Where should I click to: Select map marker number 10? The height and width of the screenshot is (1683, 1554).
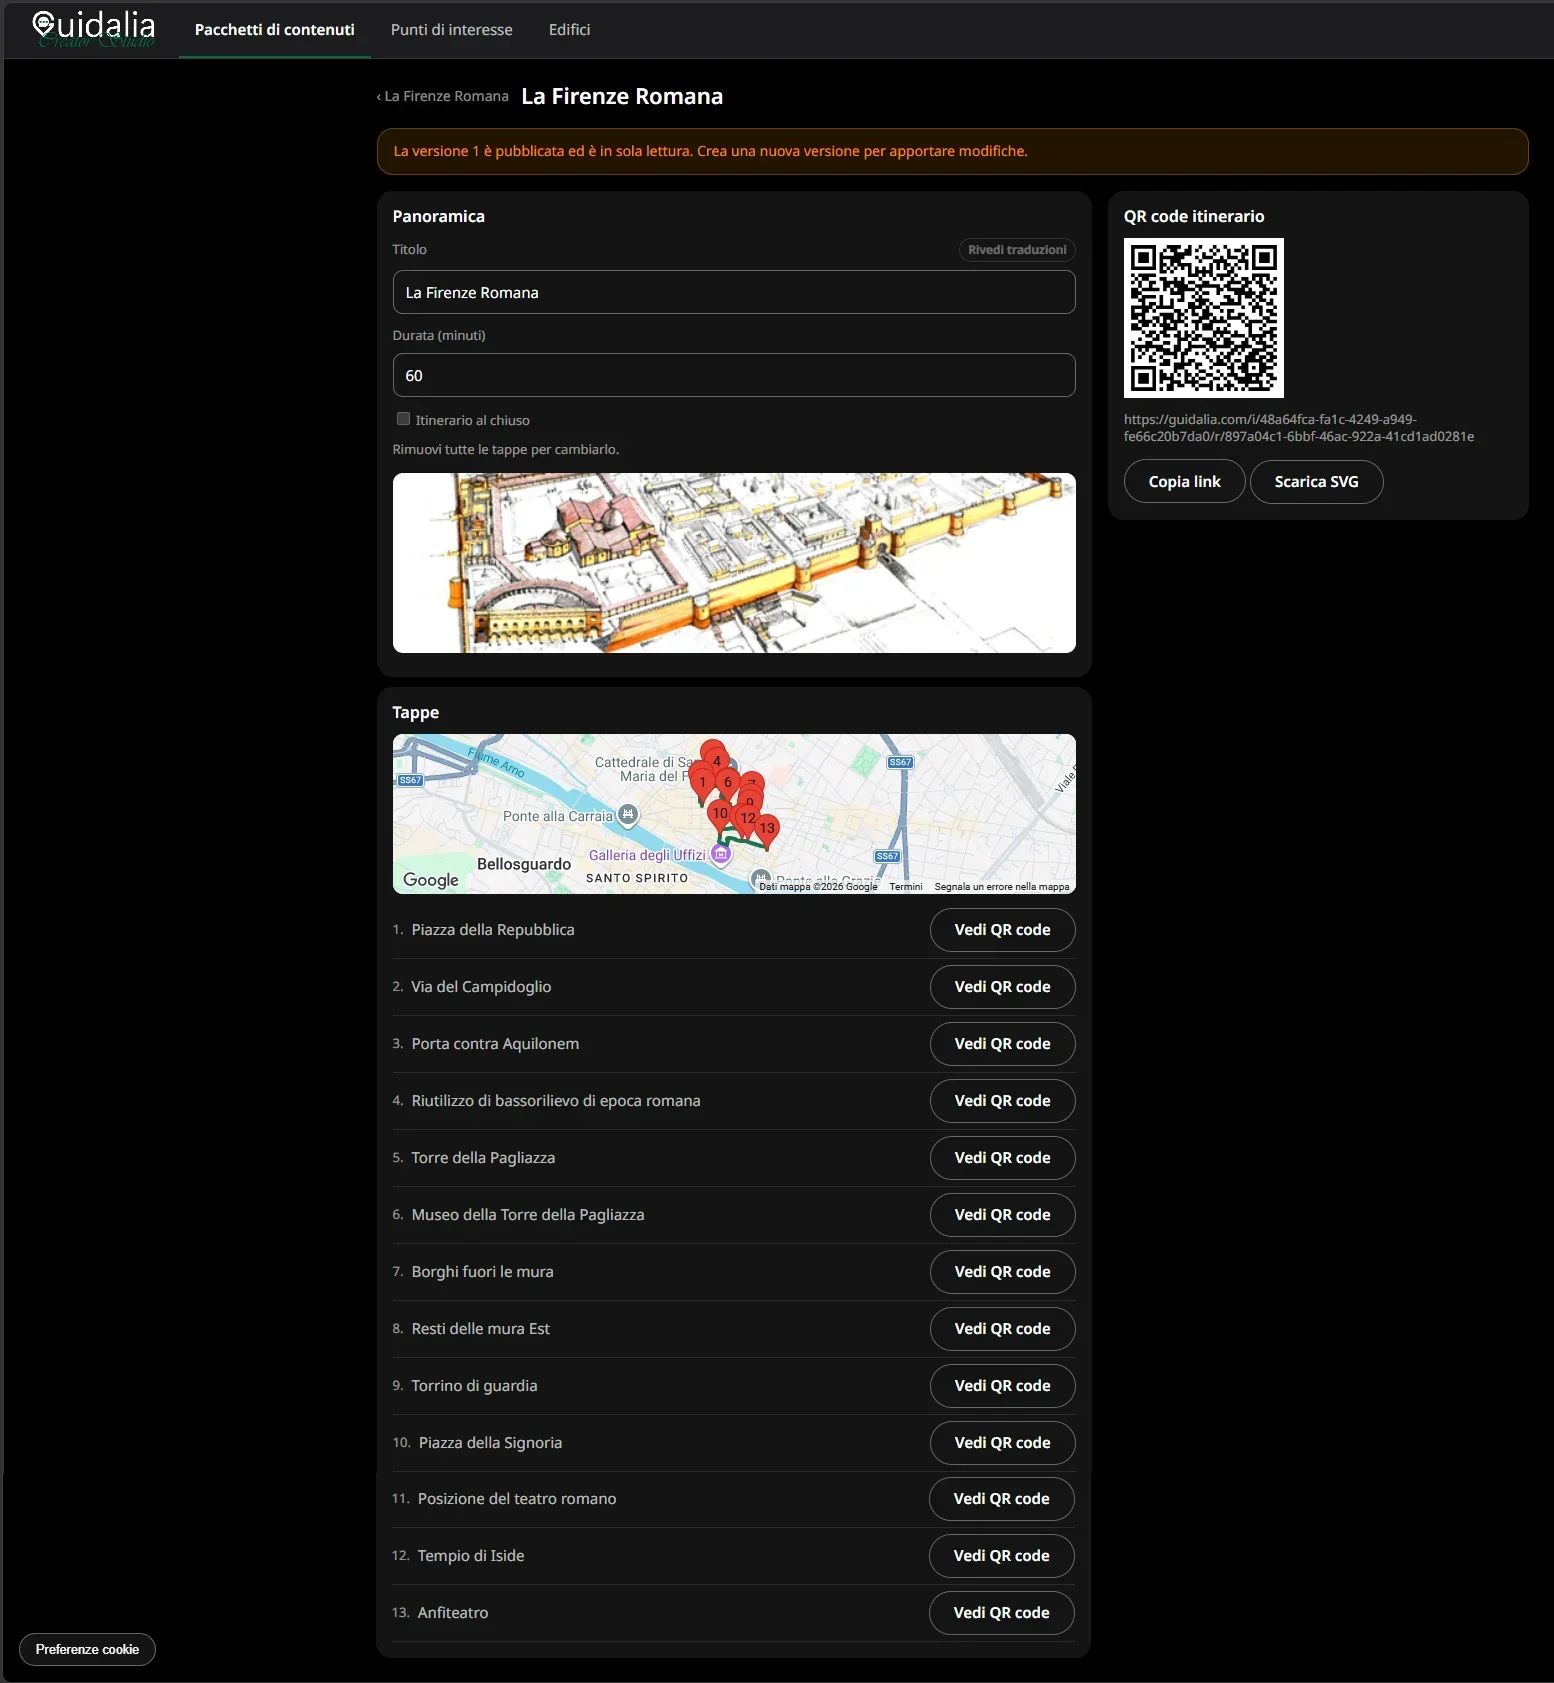coord(720,814)
